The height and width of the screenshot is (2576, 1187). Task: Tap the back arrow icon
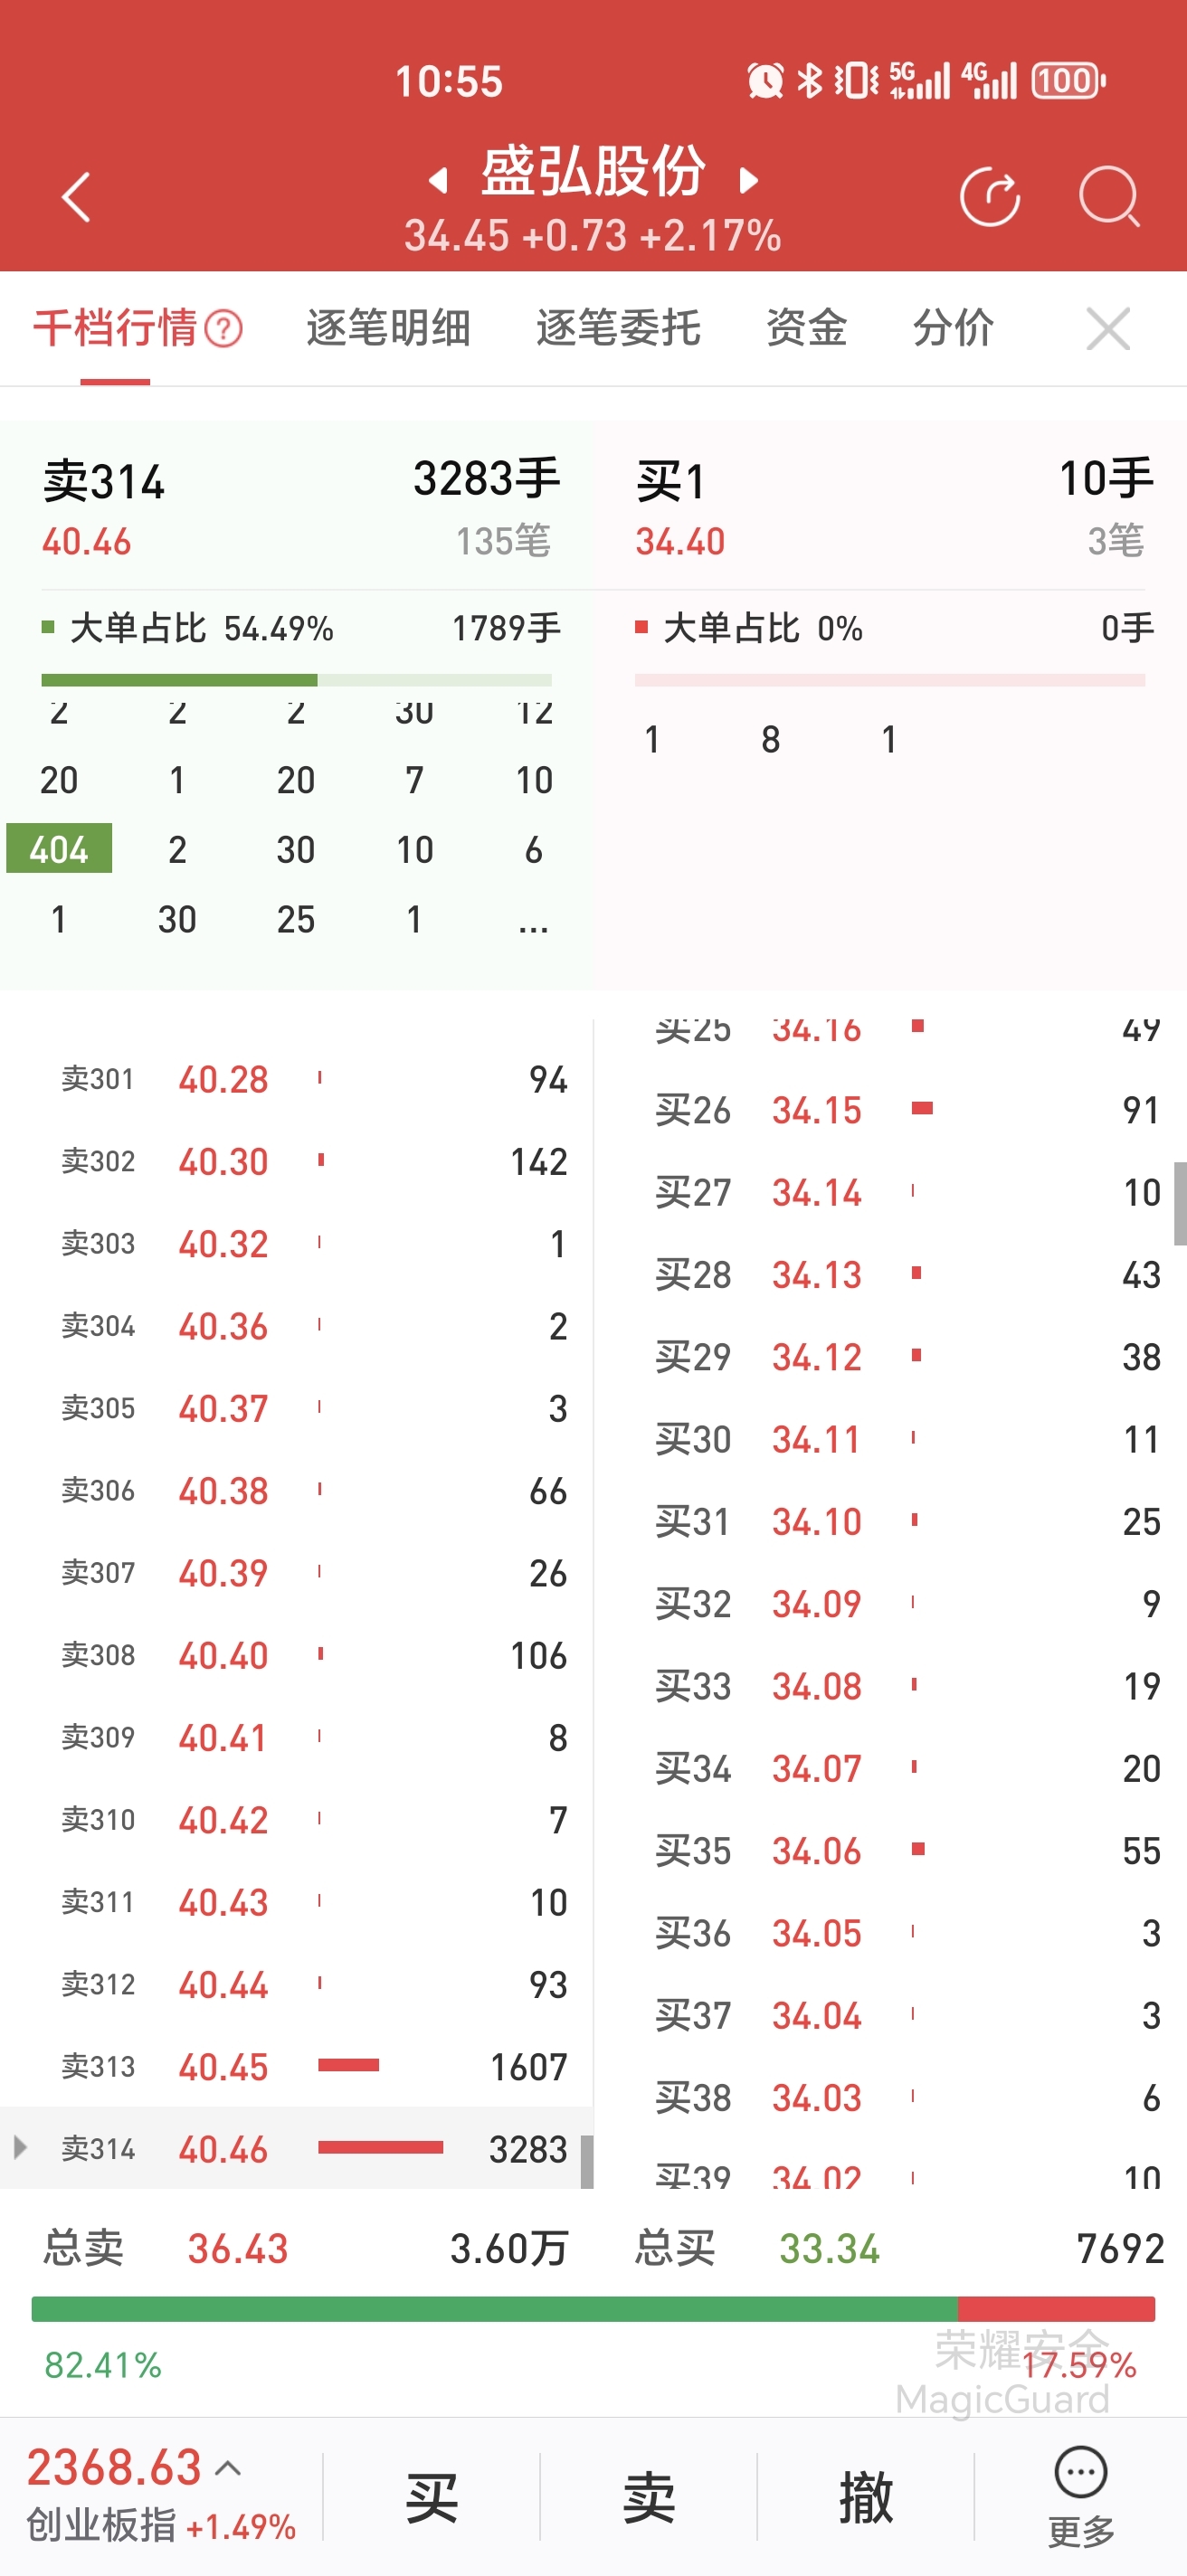point(76,196)
